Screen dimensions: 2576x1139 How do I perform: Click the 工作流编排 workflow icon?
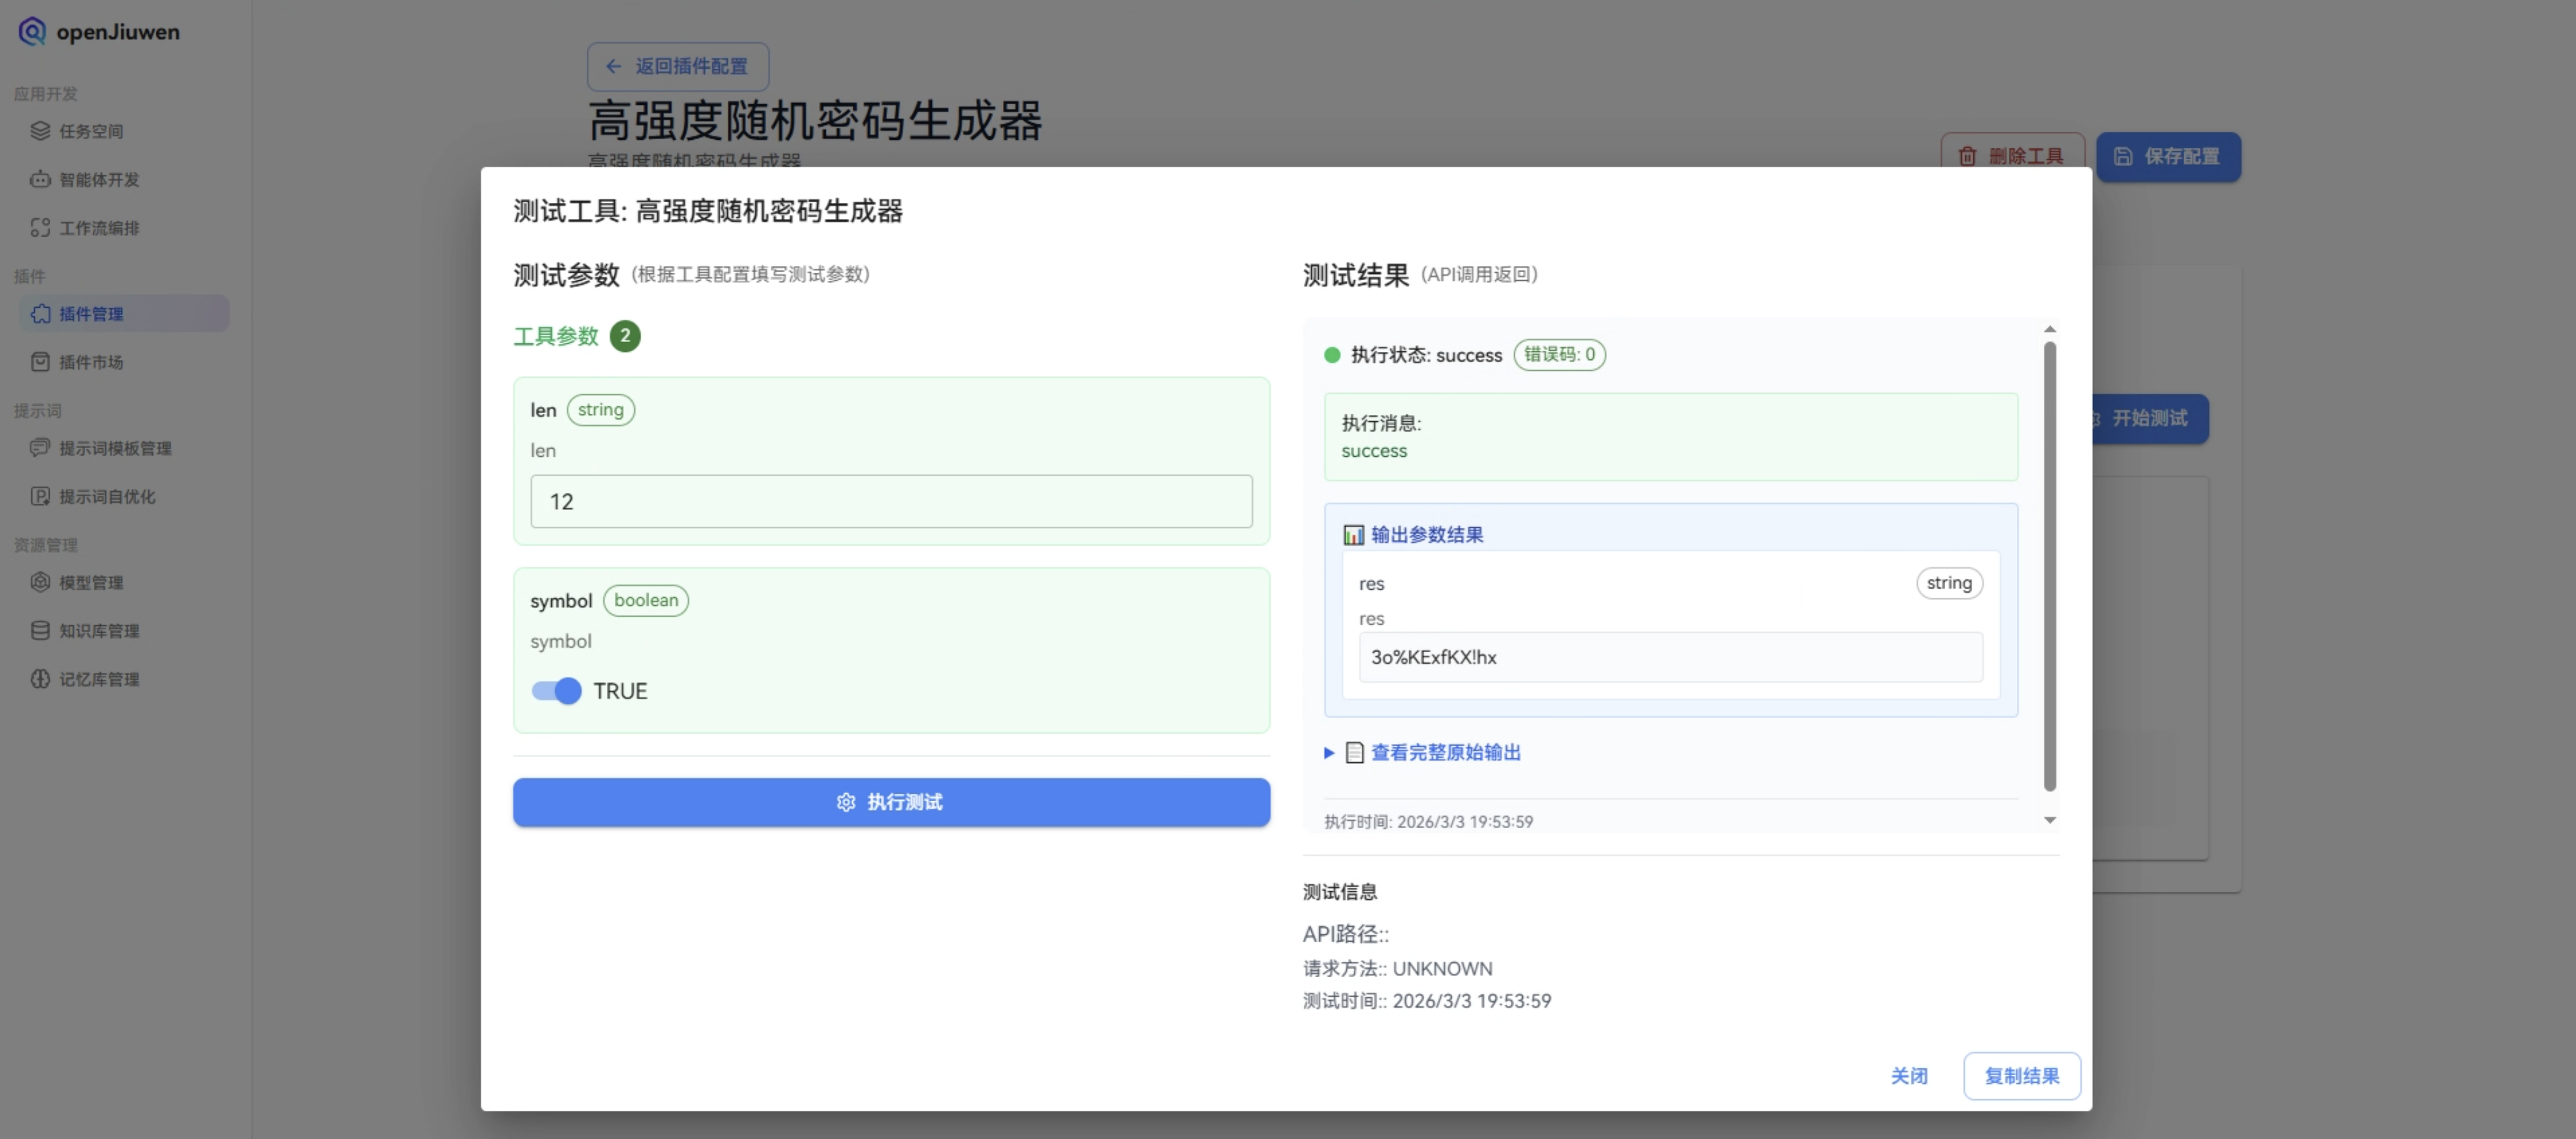click(x=40, y=228)
